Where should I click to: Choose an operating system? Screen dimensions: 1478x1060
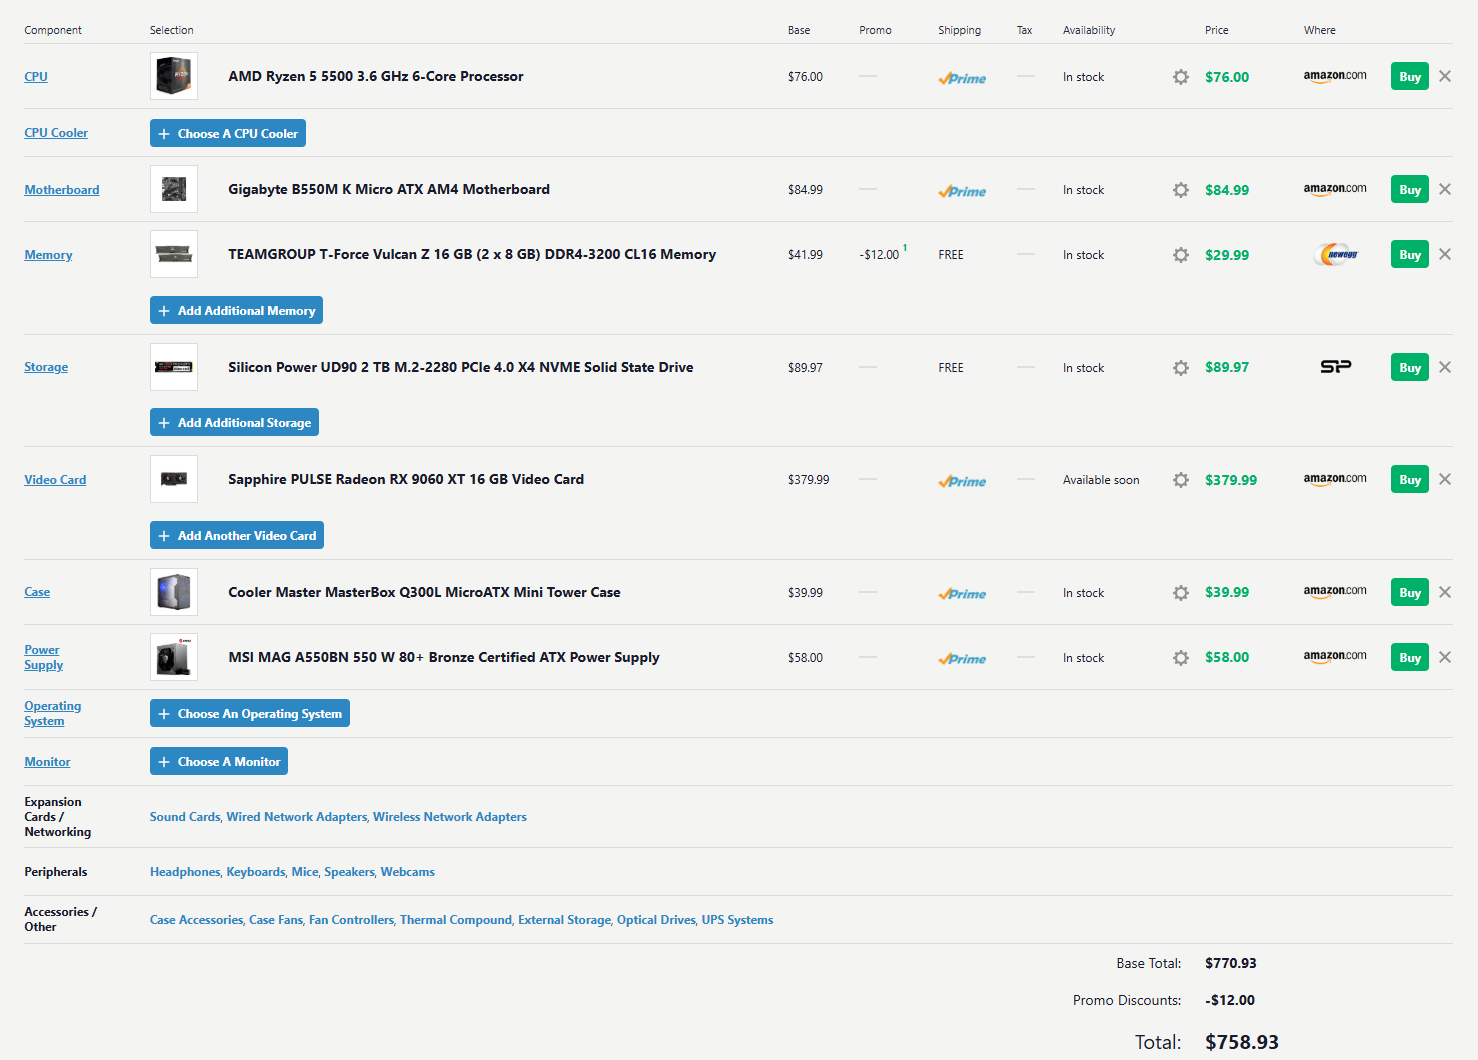tap(250, 713)
